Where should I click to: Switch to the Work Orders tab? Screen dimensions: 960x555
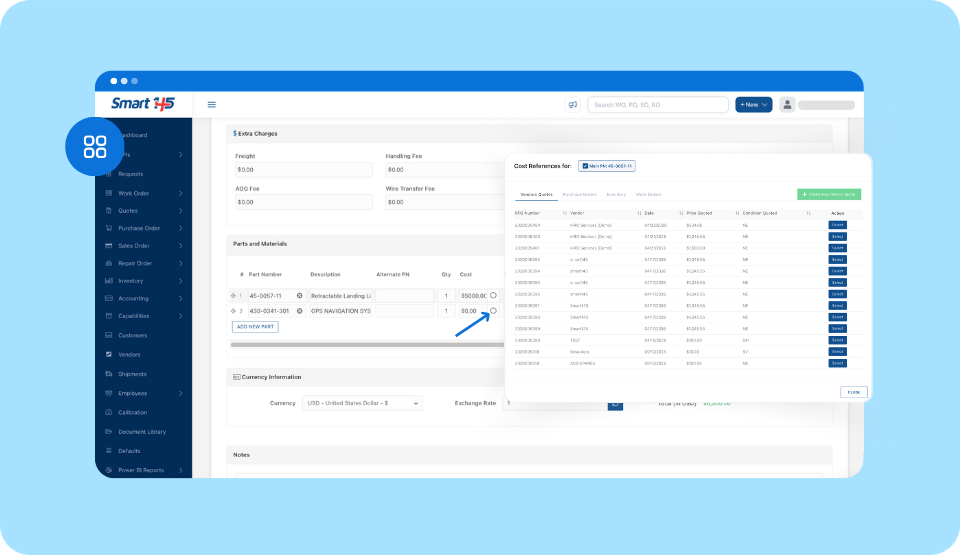click(648, 195)
